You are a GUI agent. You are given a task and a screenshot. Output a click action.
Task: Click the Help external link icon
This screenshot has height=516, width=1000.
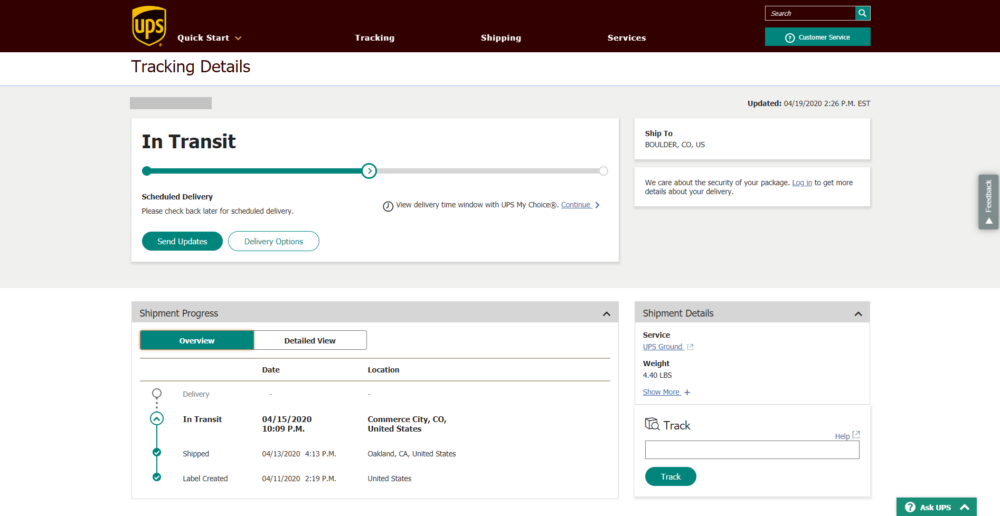(x=855, y=435)
